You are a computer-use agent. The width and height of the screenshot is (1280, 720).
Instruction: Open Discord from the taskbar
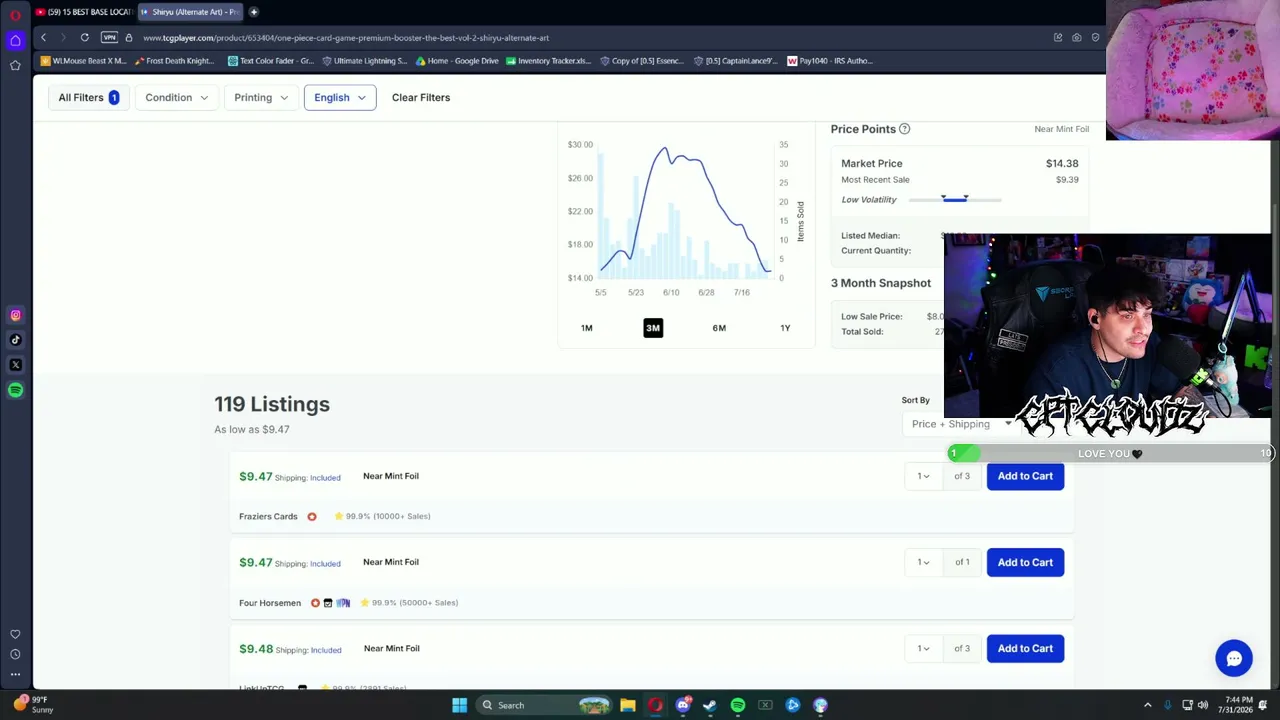683,705
